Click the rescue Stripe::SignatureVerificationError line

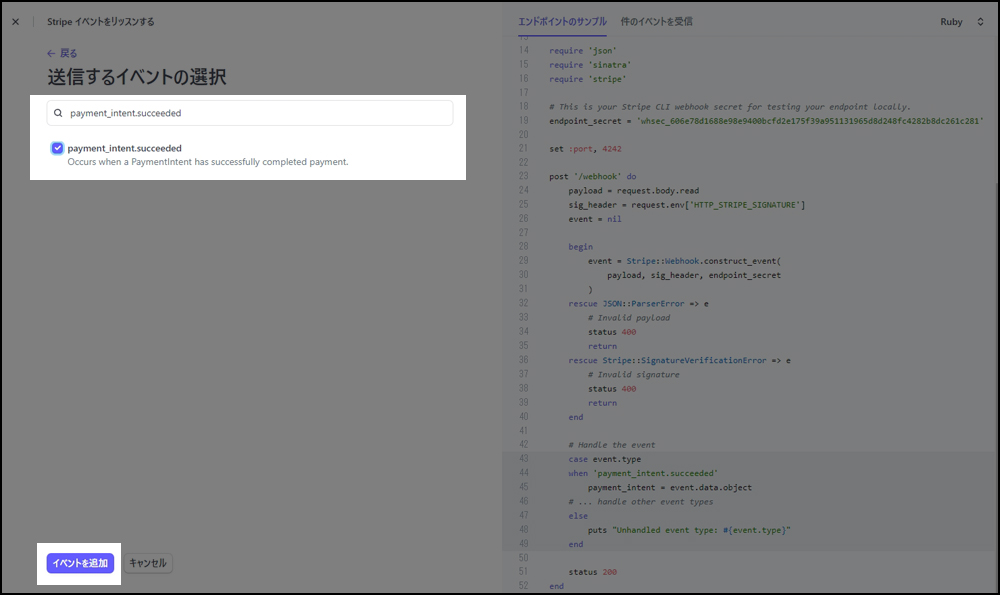(679, 360)
